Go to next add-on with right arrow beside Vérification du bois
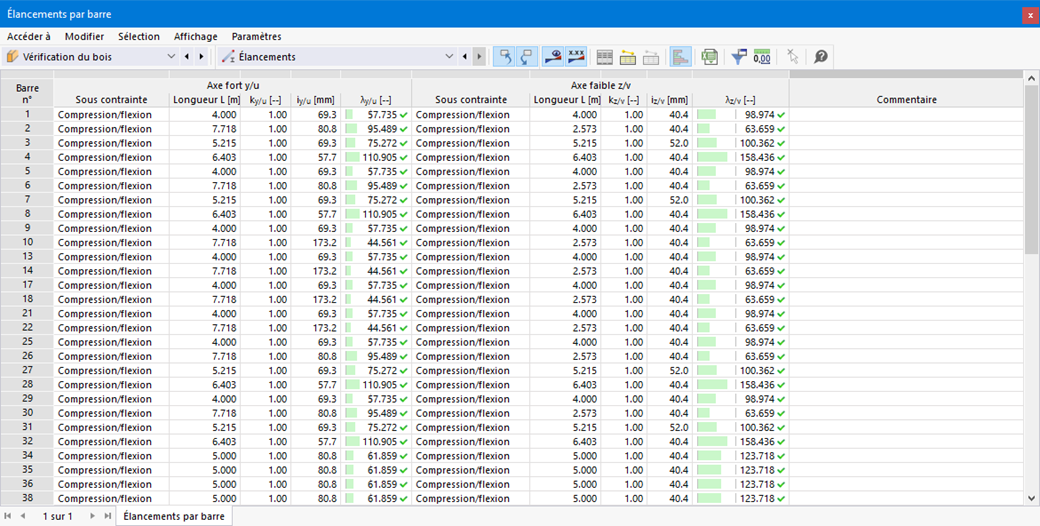 201,57
